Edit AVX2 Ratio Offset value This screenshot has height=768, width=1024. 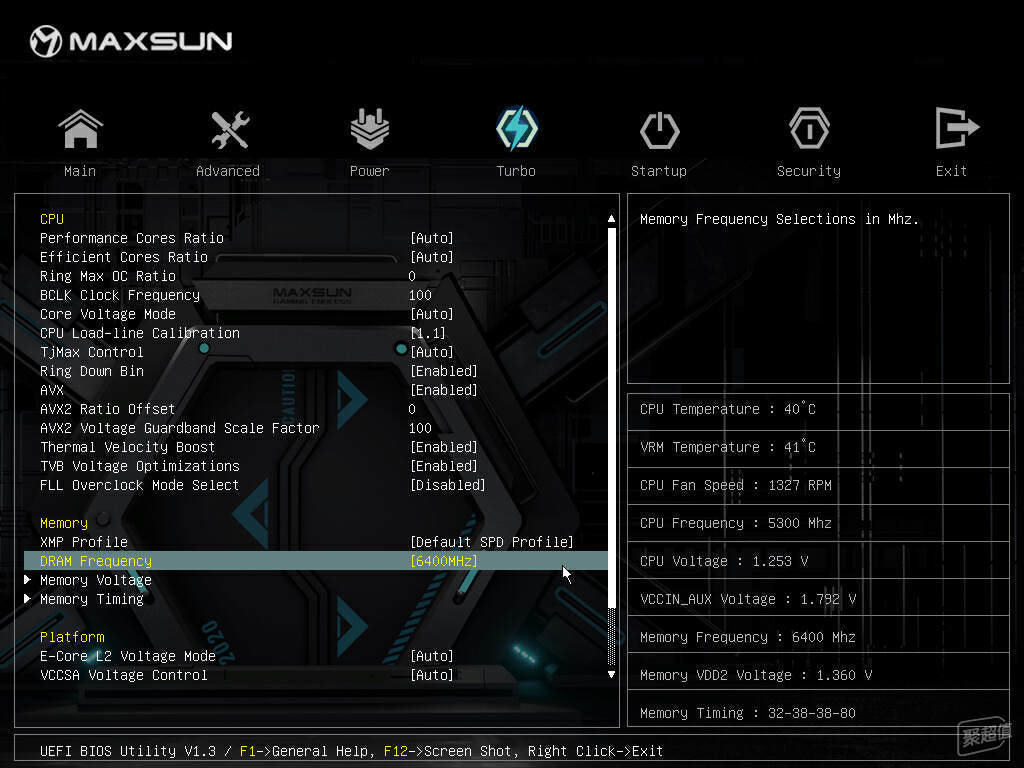(412, 409)
